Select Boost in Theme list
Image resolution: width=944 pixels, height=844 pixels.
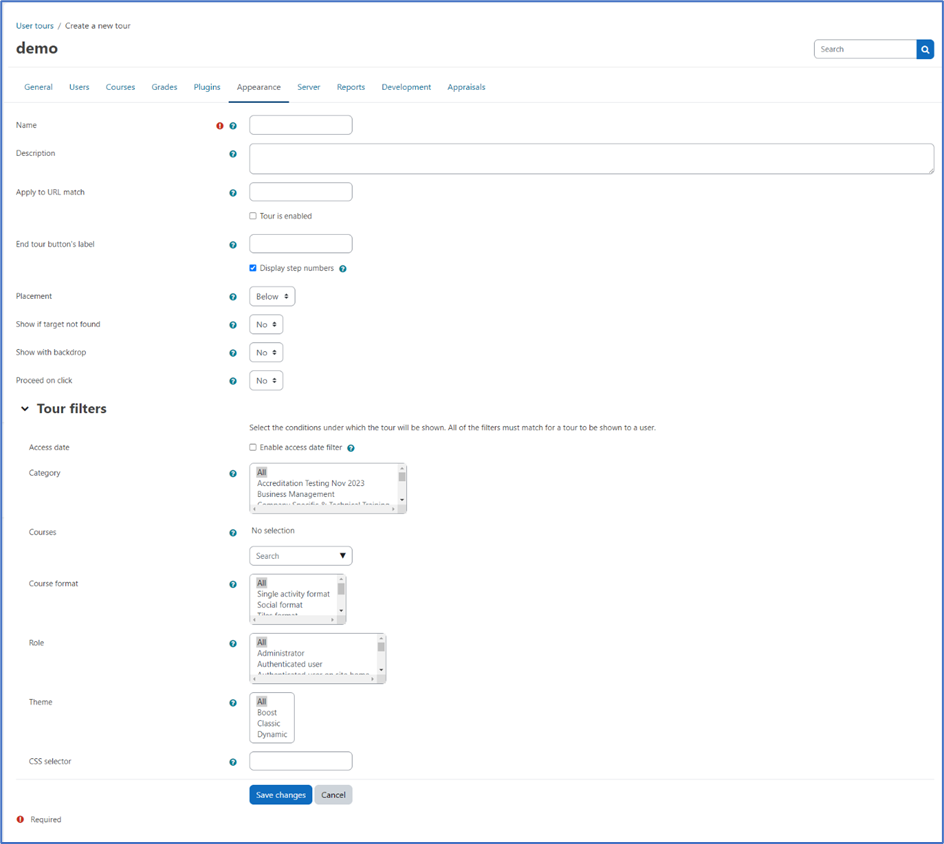pos(267,713)
